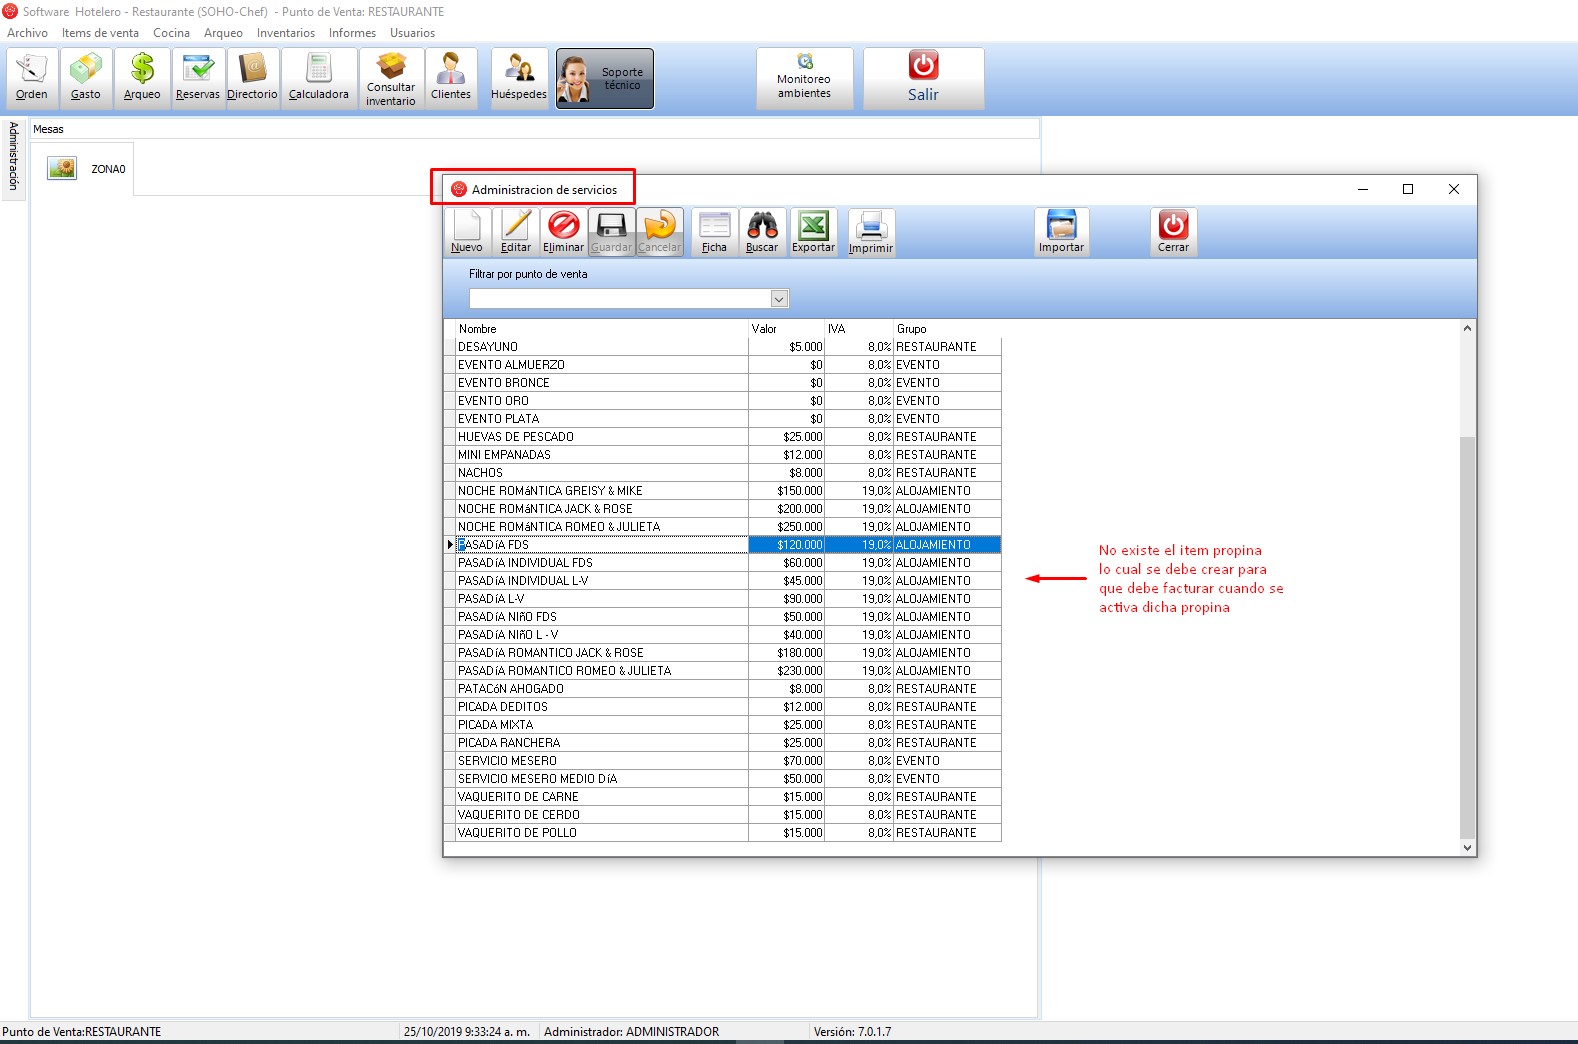Open Soporte técnico support button
The image size is (1578, 1044).
click(x=605, y=78)
